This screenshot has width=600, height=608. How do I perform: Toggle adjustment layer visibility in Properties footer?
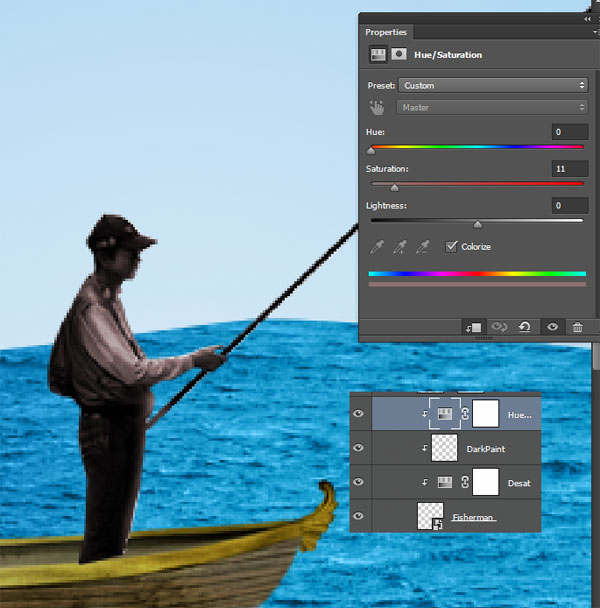[553, 327]
